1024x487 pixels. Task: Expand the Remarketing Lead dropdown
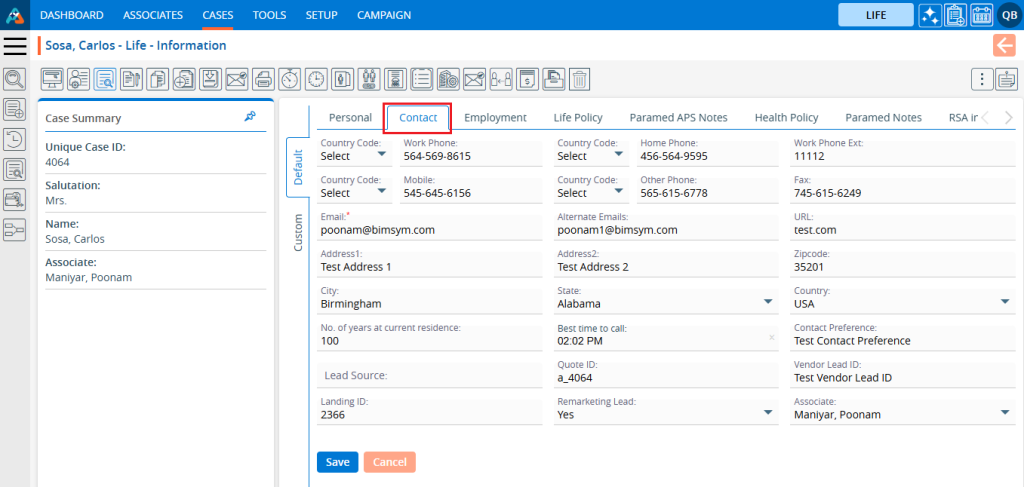(768, 413)
